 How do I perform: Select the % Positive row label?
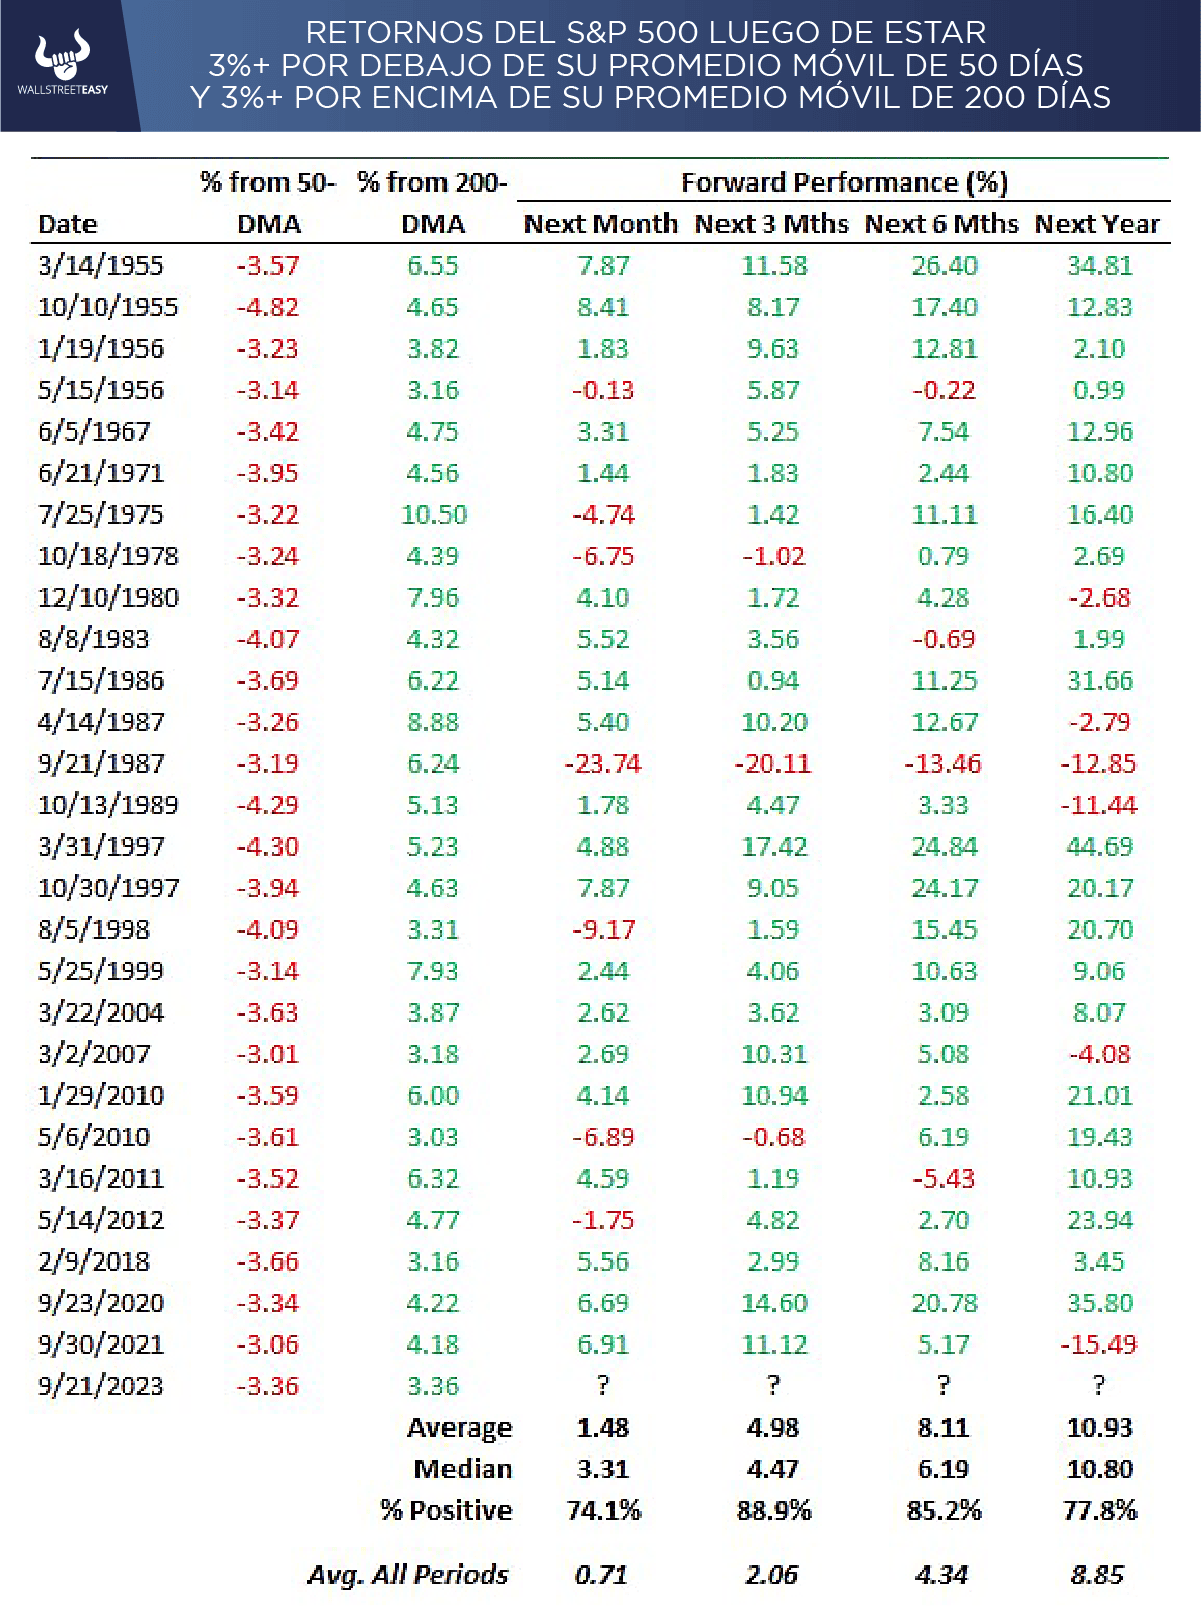446,1511
